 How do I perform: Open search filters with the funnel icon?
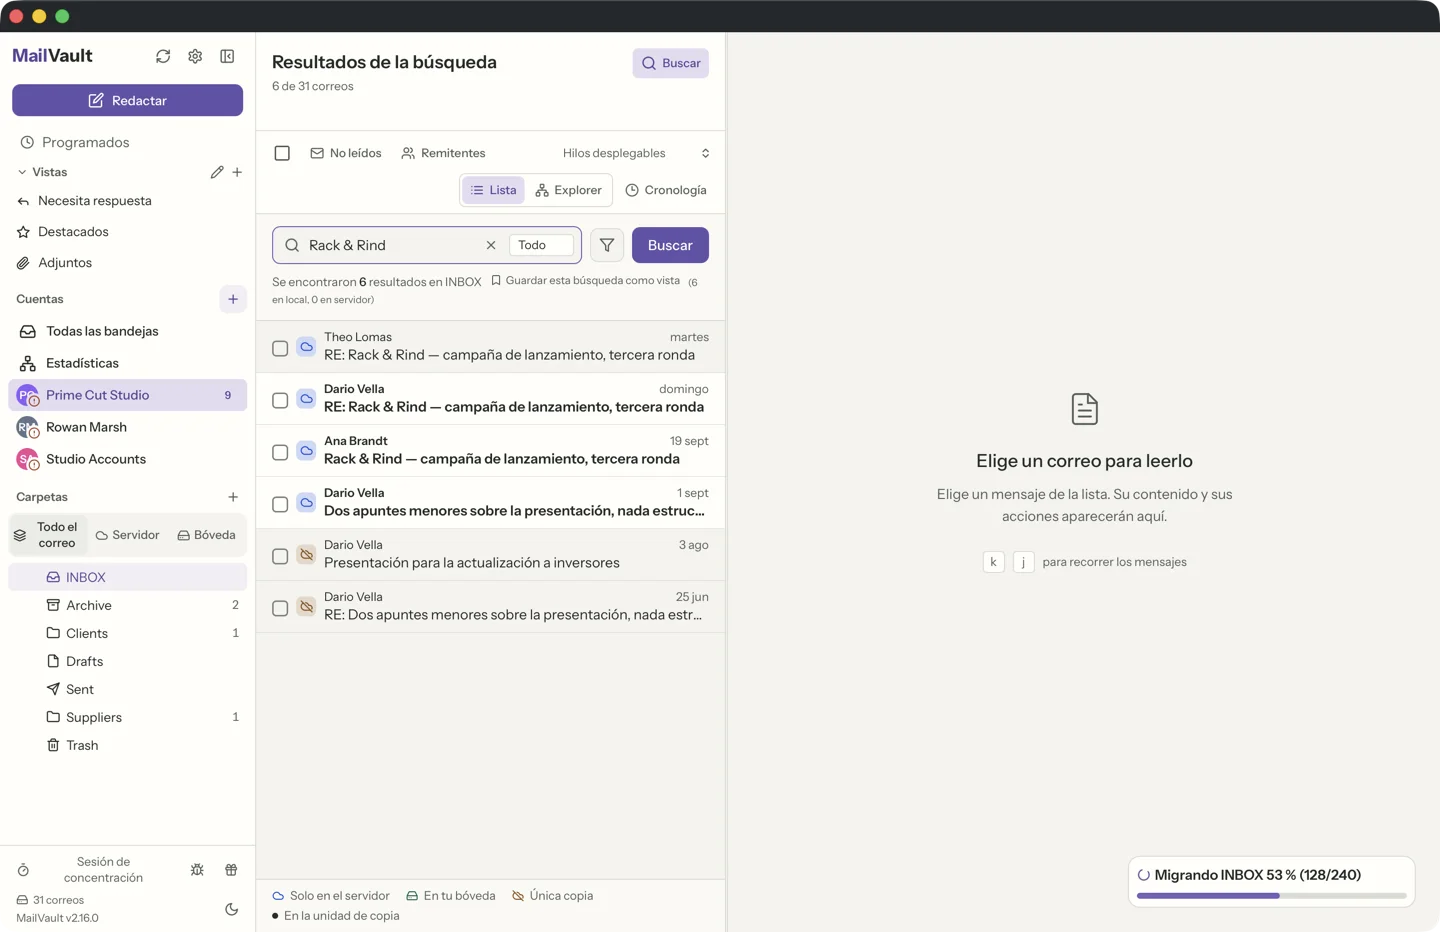tap(607, 245)
